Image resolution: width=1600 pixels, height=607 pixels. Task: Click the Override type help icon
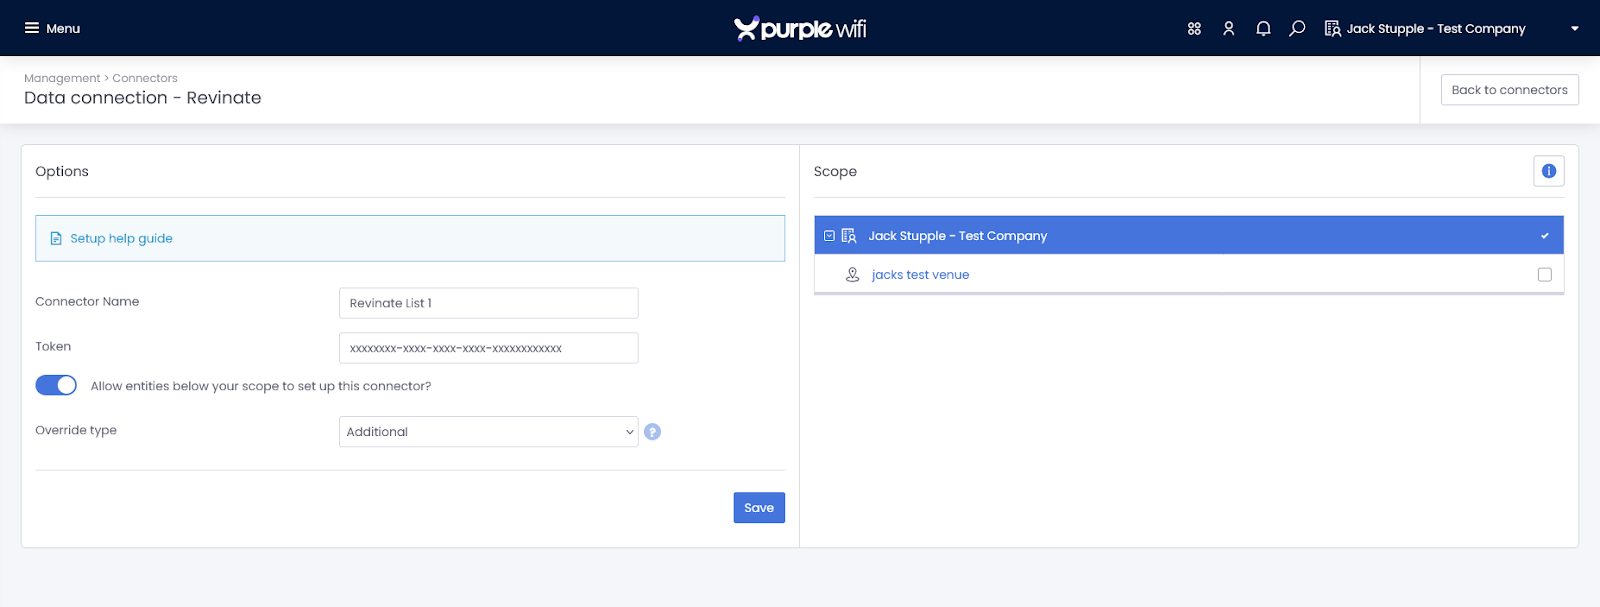pyautogui.click(x=652, y=432)
